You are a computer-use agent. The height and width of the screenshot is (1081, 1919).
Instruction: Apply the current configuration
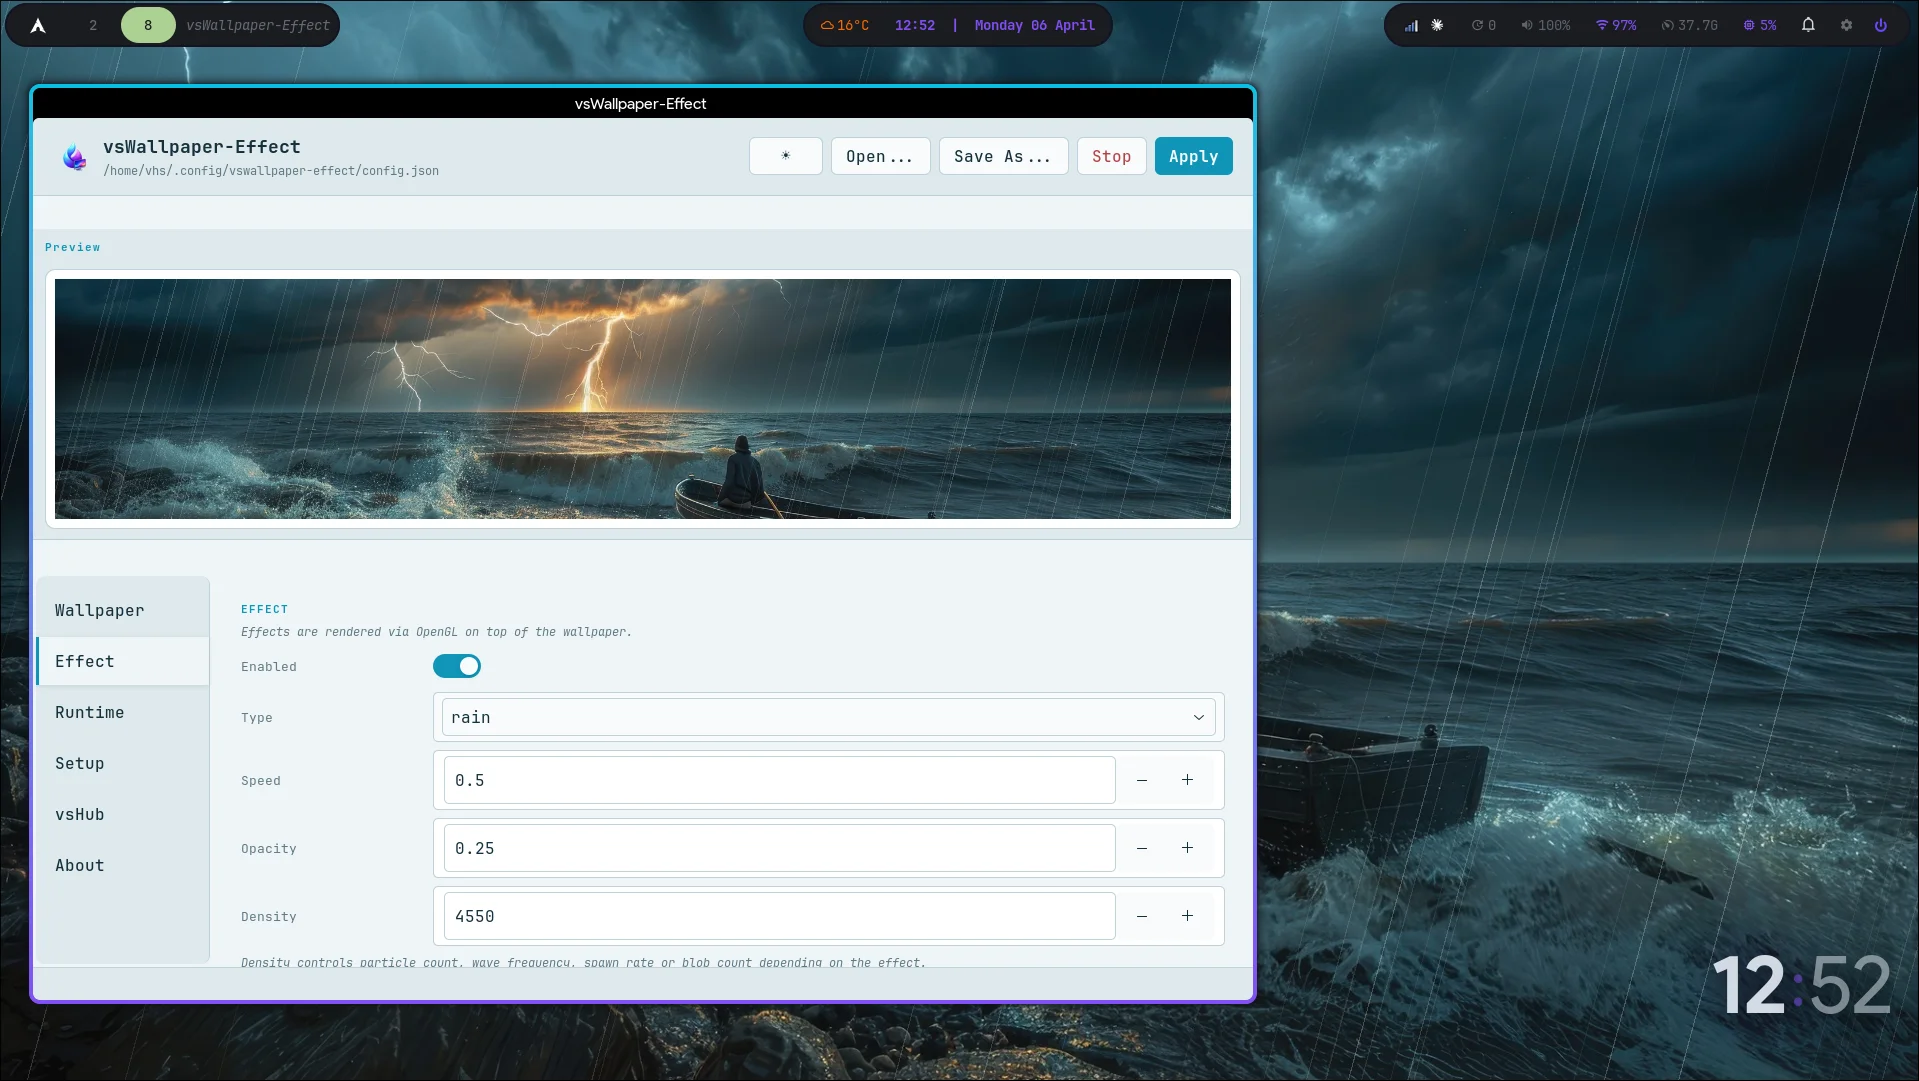tap(1193, 156)
